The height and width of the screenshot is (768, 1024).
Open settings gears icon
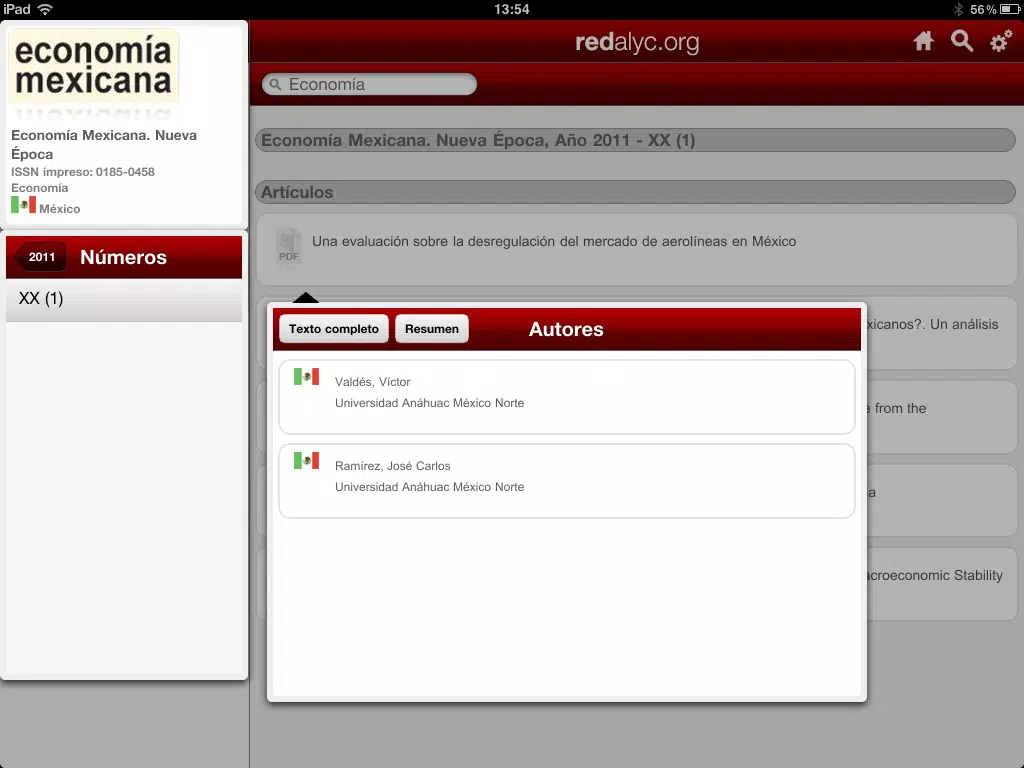click(x=1000, y=41)
